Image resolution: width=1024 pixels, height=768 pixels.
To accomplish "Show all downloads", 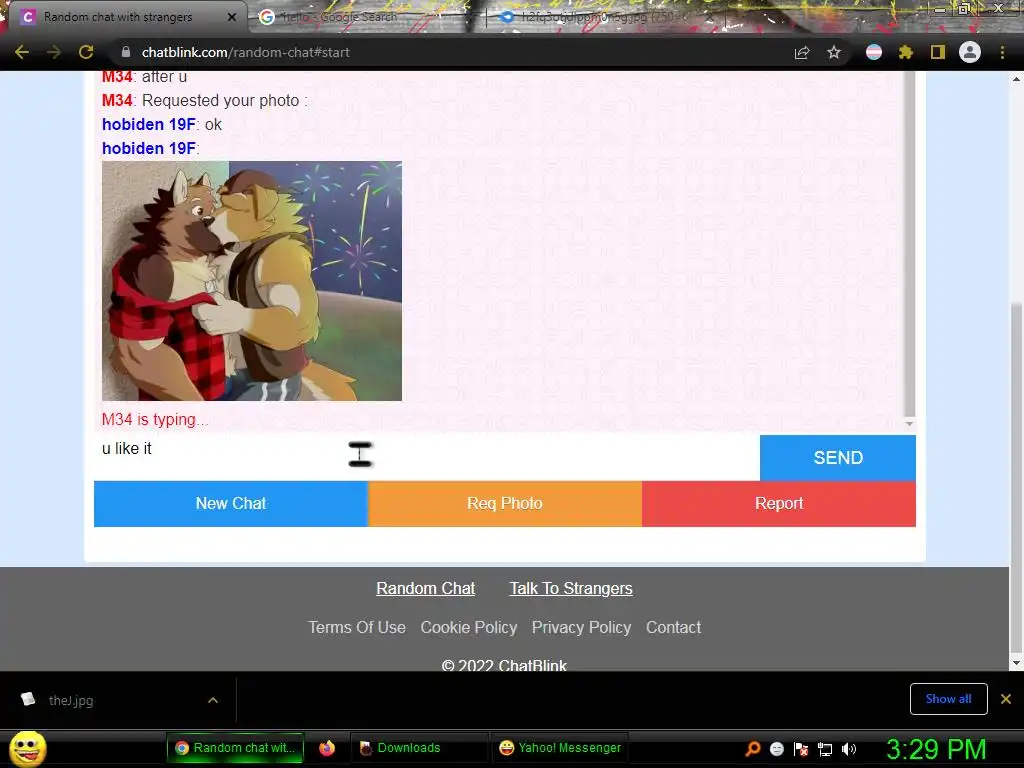I will point(948,699).
